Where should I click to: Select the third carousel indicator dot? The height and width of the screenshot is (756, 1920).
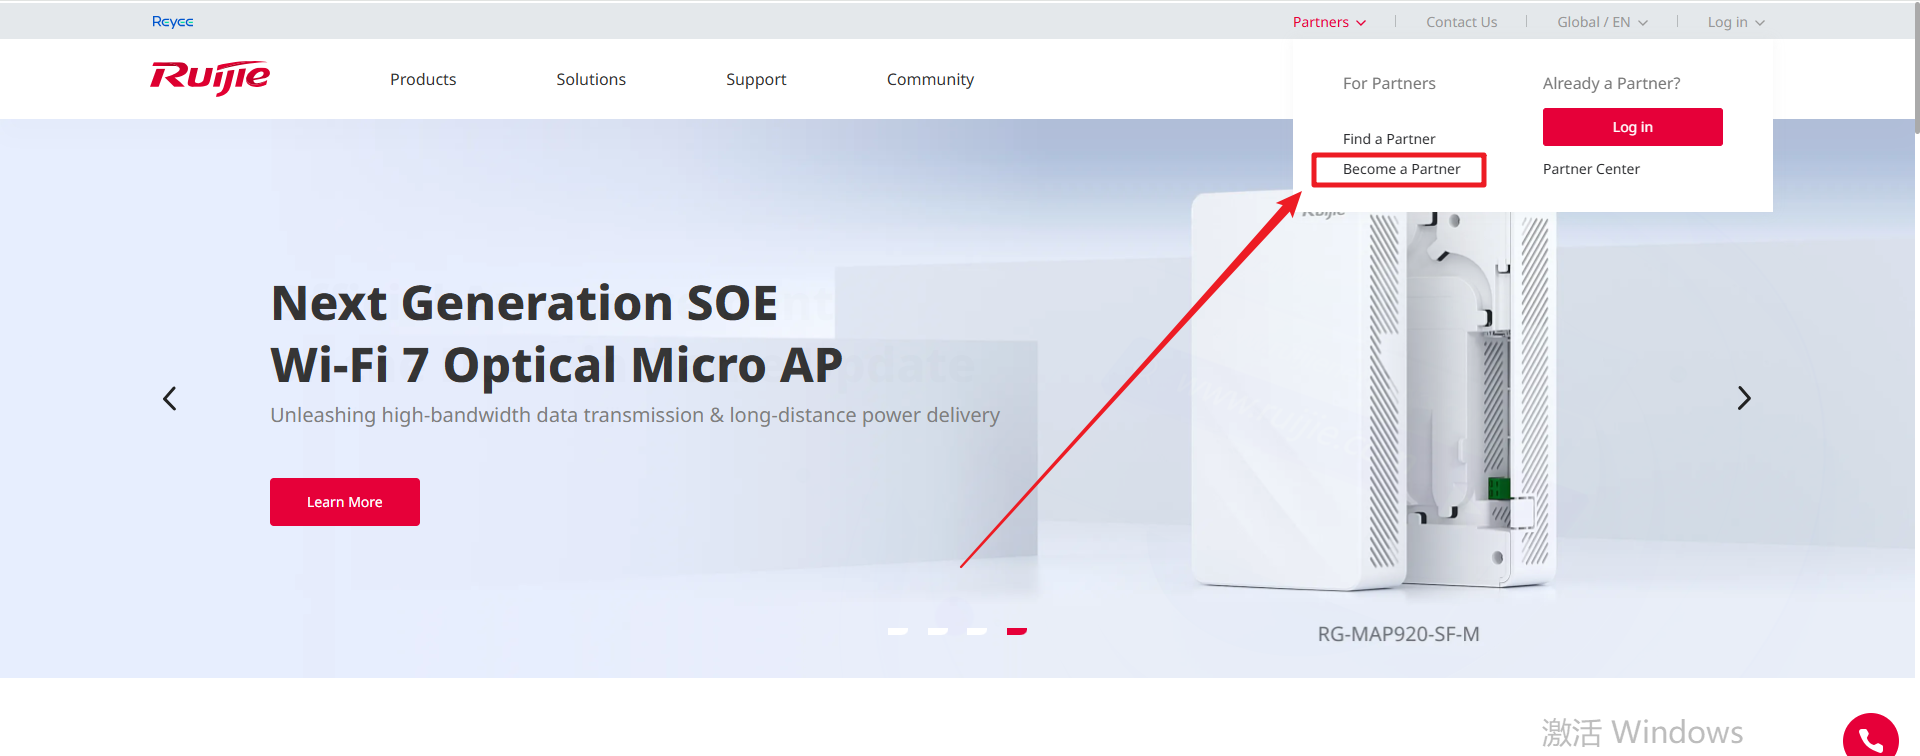pyautogui.click(x=977, y=631)
